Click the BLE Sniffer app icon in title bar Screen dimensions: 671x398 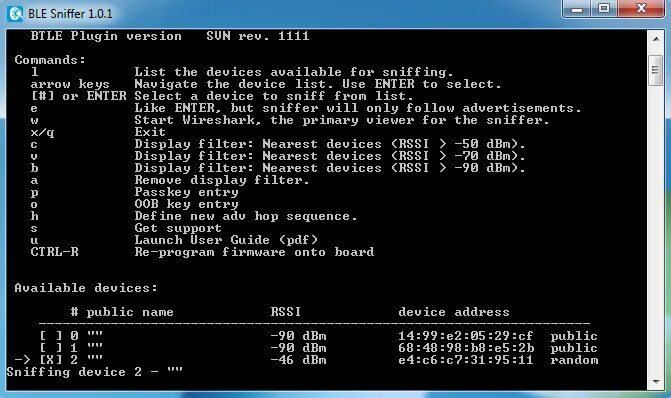click(15, 13)
